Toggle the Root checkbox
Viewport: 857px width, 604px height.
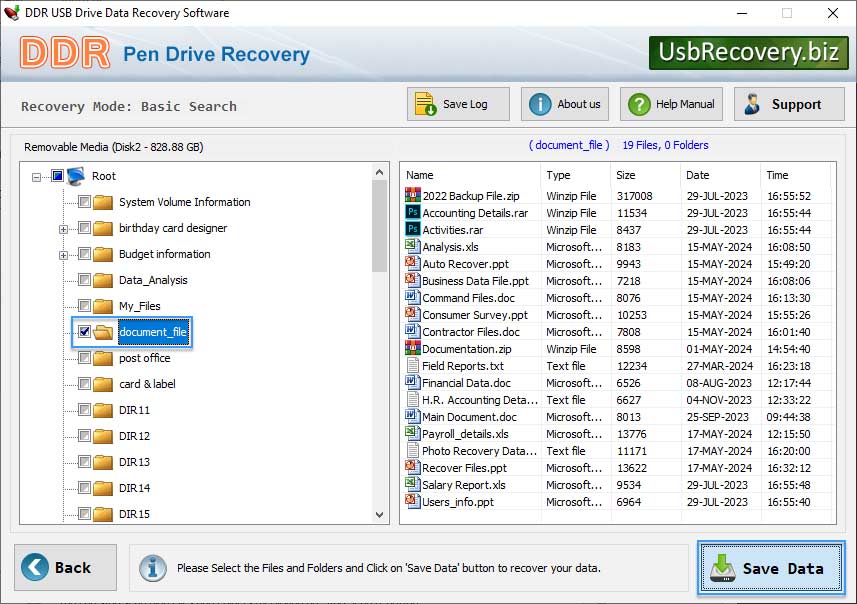[x=57, y=175]
